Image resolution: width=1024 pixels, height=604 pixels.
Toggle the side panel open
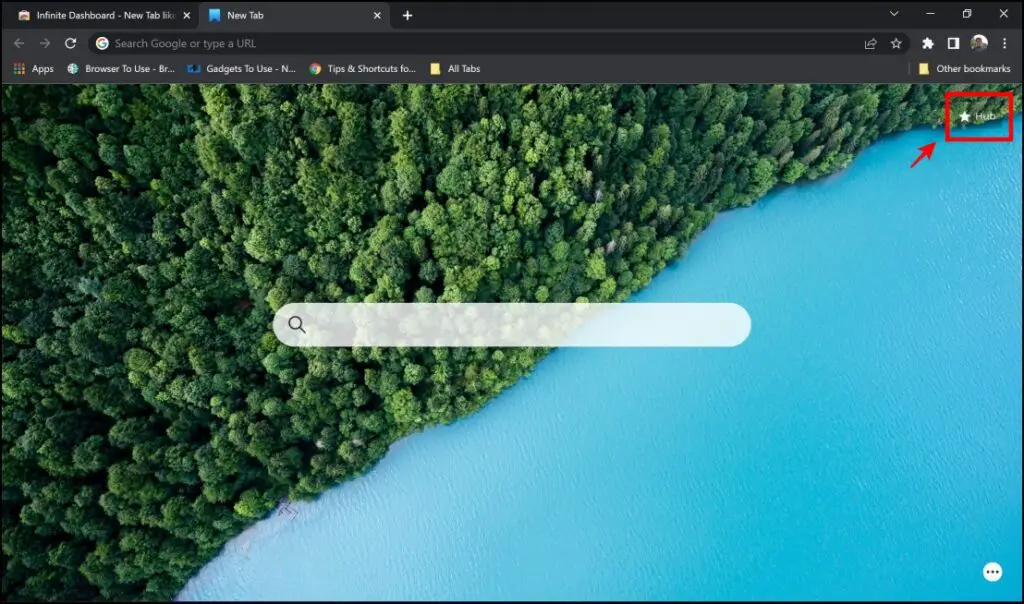954,43
